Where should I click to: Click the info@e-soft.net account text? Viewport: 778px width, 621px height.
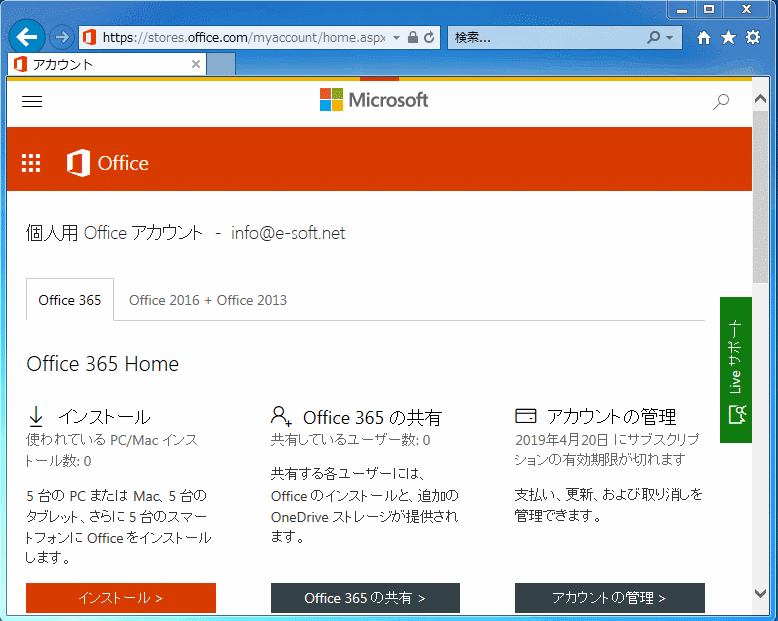coord(288,233)
